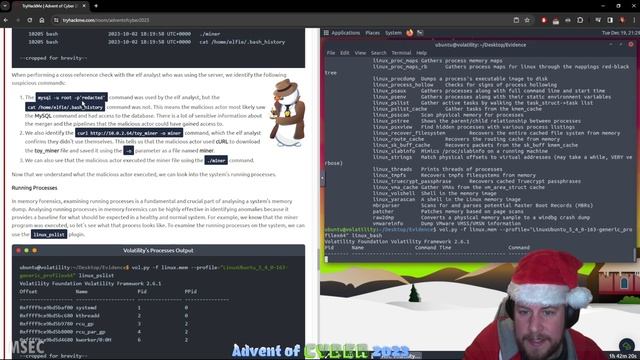640x360 pixels.
Task: Click the green icon in VM corner
Action: tap(626, 346)
